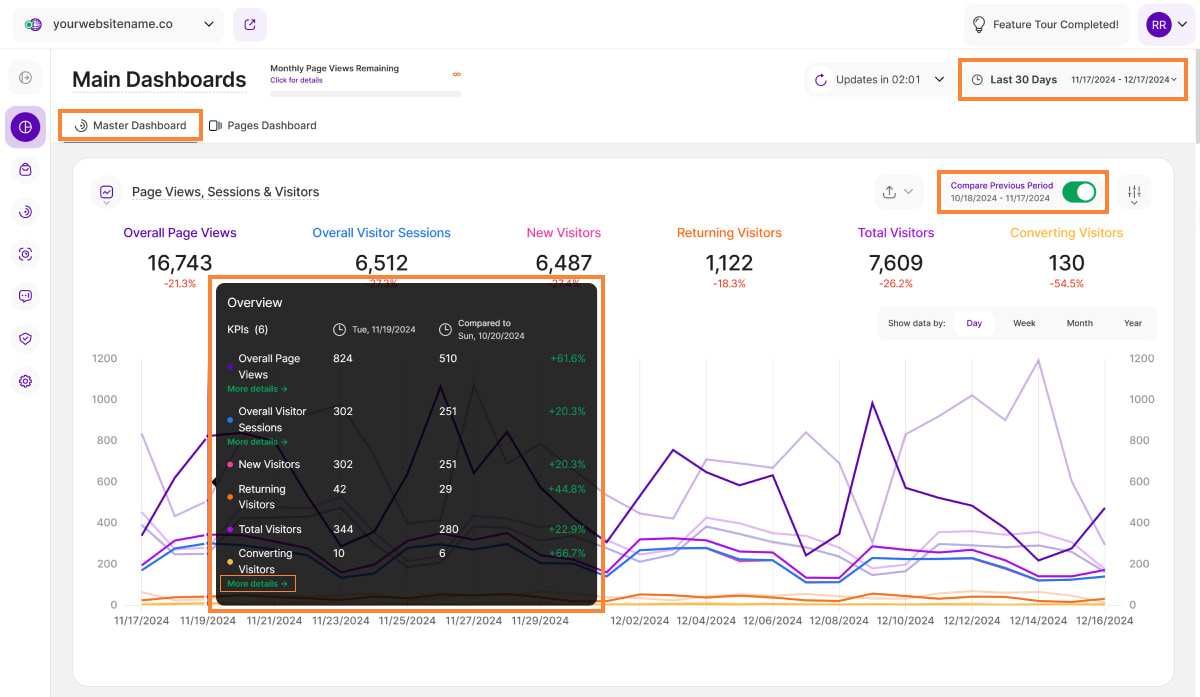Click the Monthly Page Views Remaining progress bar

click(365, 94)
